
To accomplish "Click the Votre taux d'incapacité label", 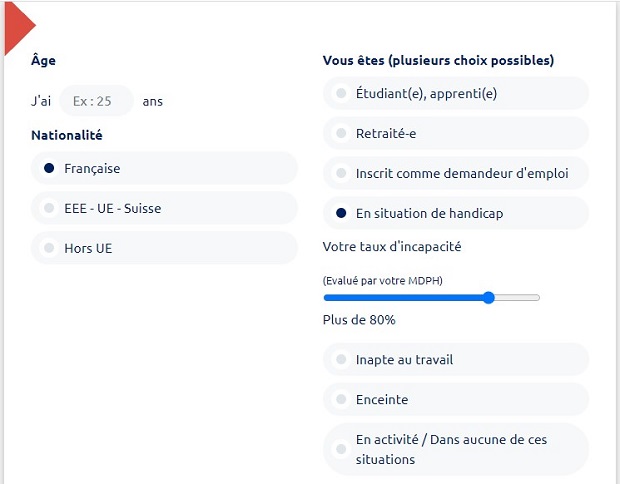I will (x=392, y=247).
